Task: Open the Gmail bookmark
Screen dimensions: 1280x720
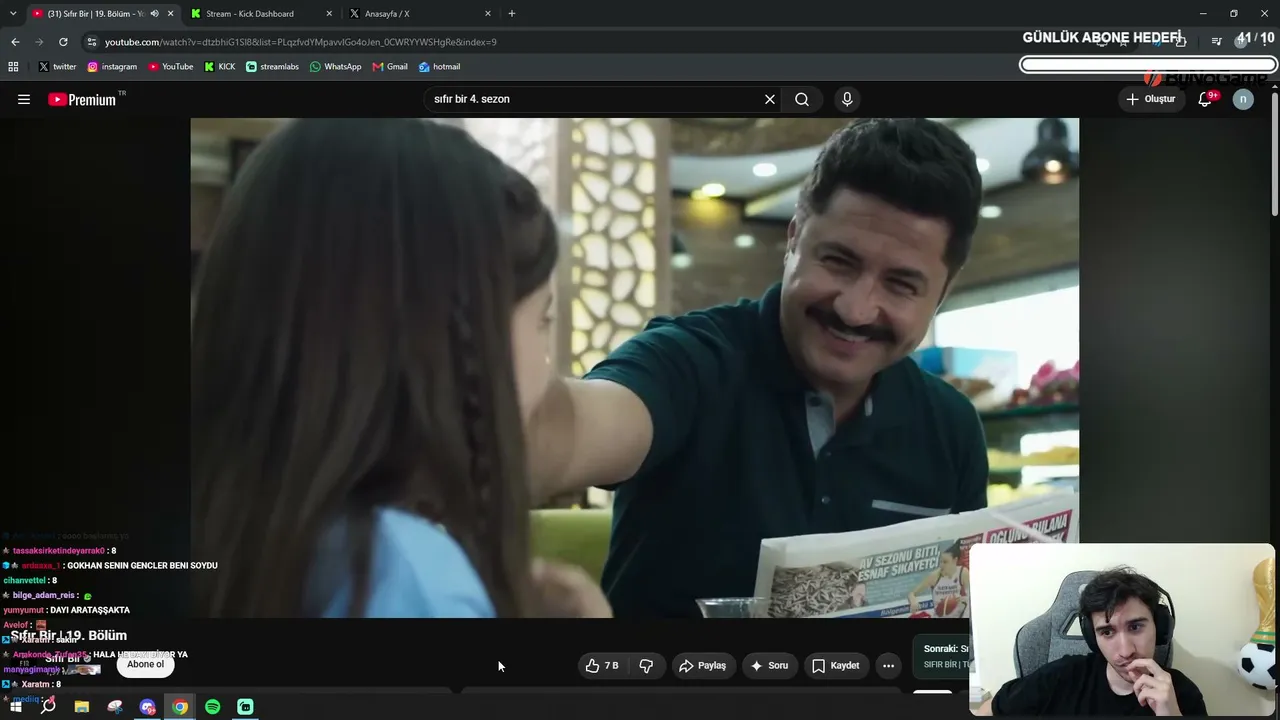Action: point(390,67)
